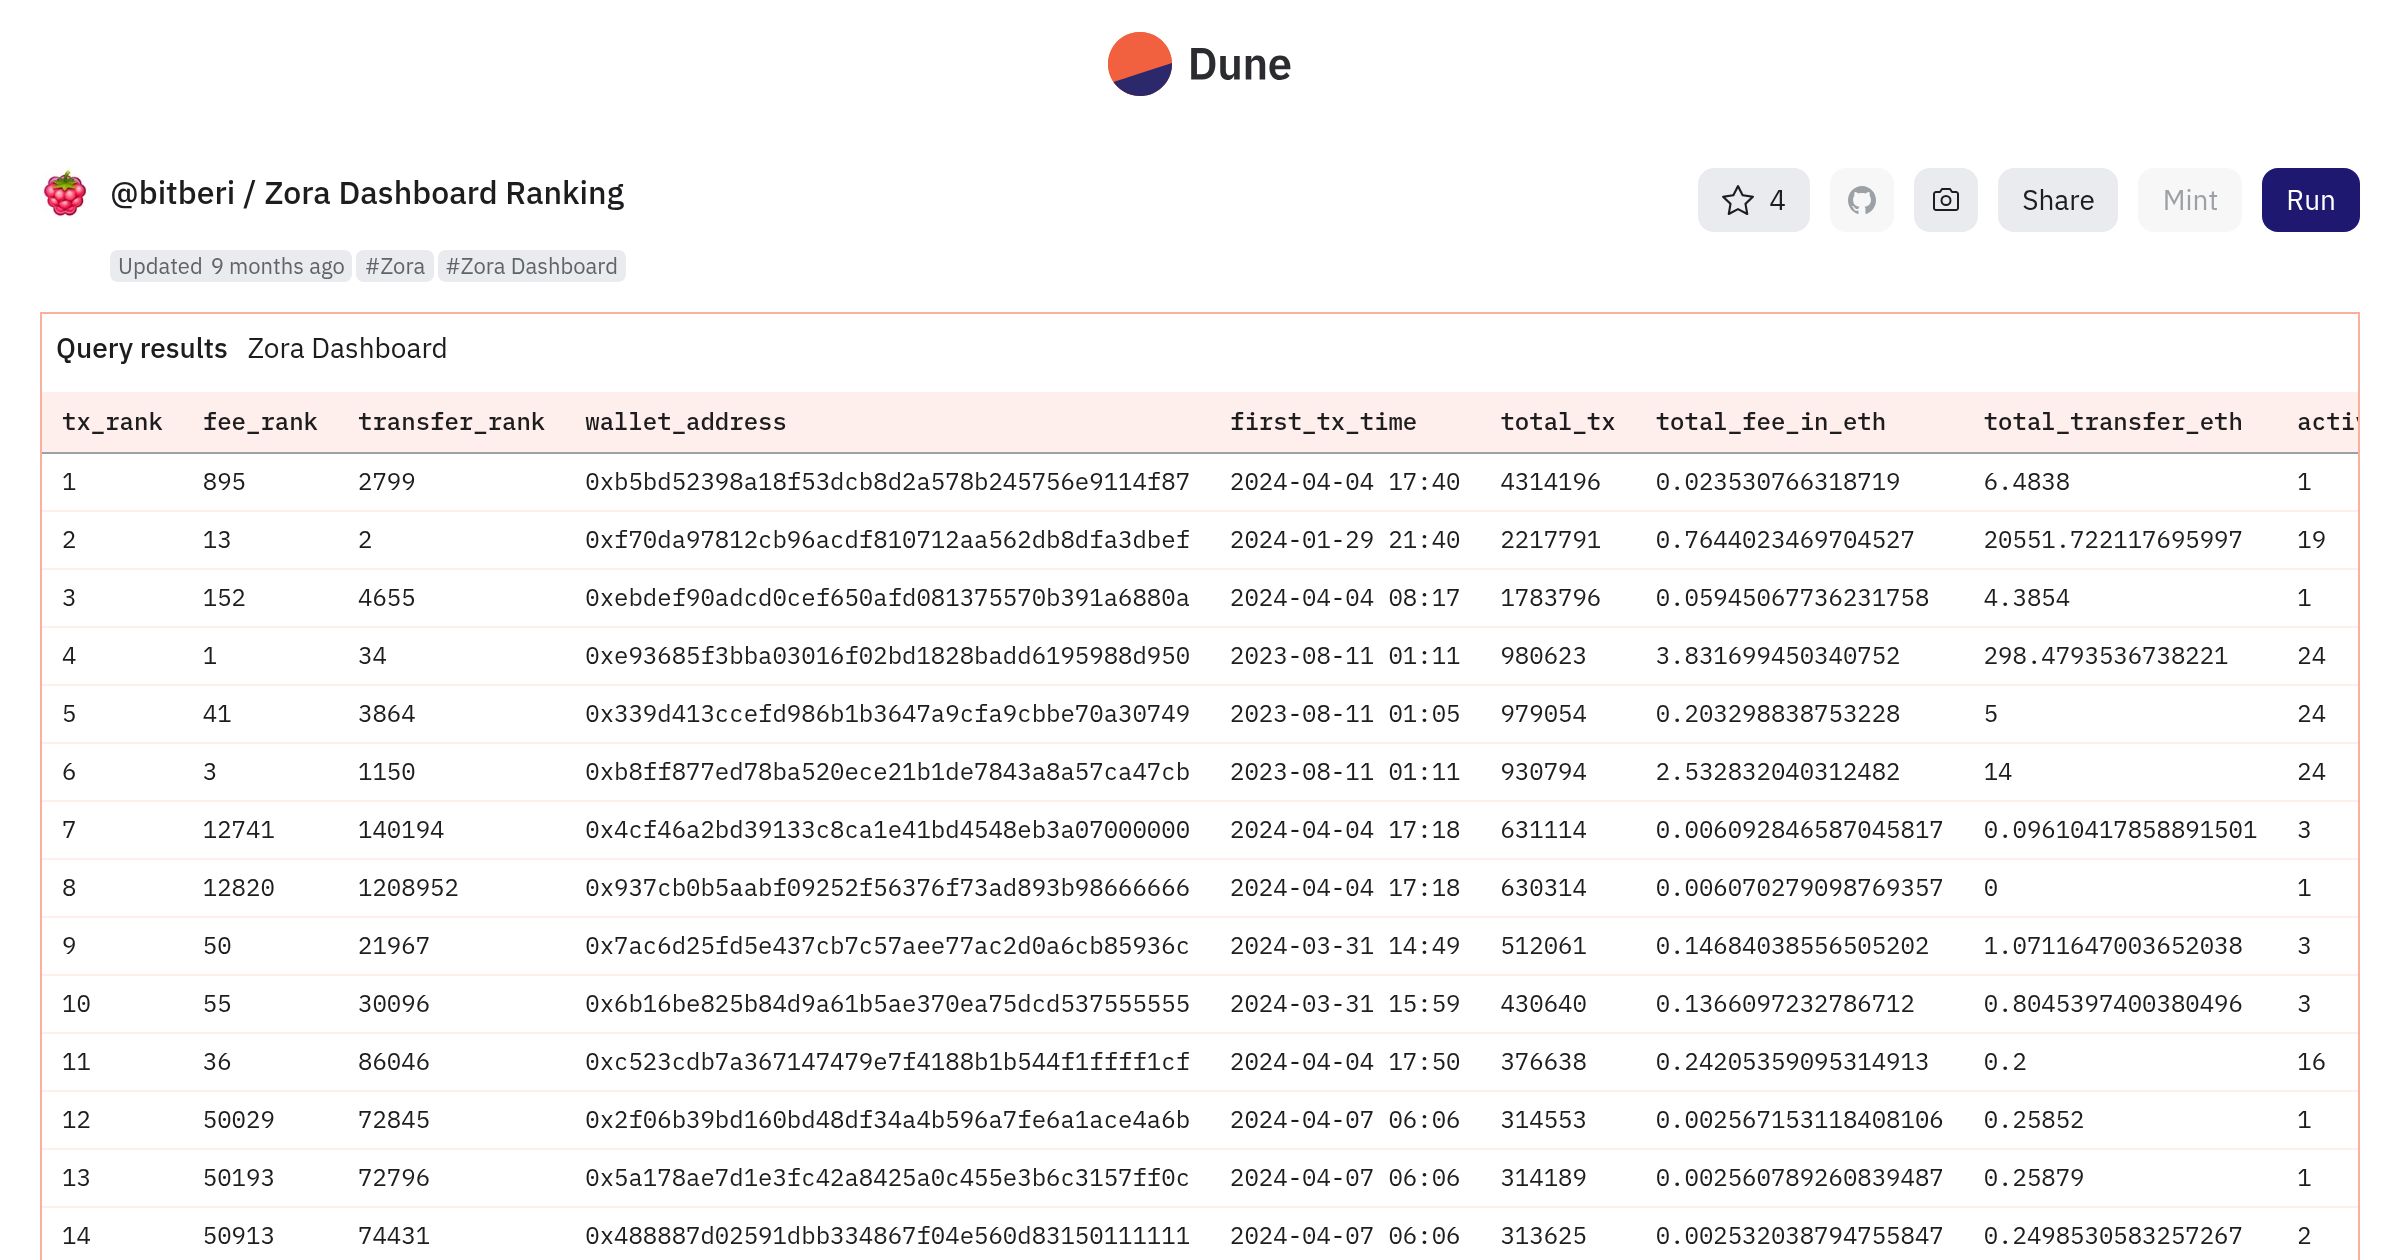The width and height of the screenshot is (2400, 1260).
Task: Select wallet address 0xb5bd52398a18f53dcb8d2a578b245756e9114f87
Action: (x=887, y=482)
